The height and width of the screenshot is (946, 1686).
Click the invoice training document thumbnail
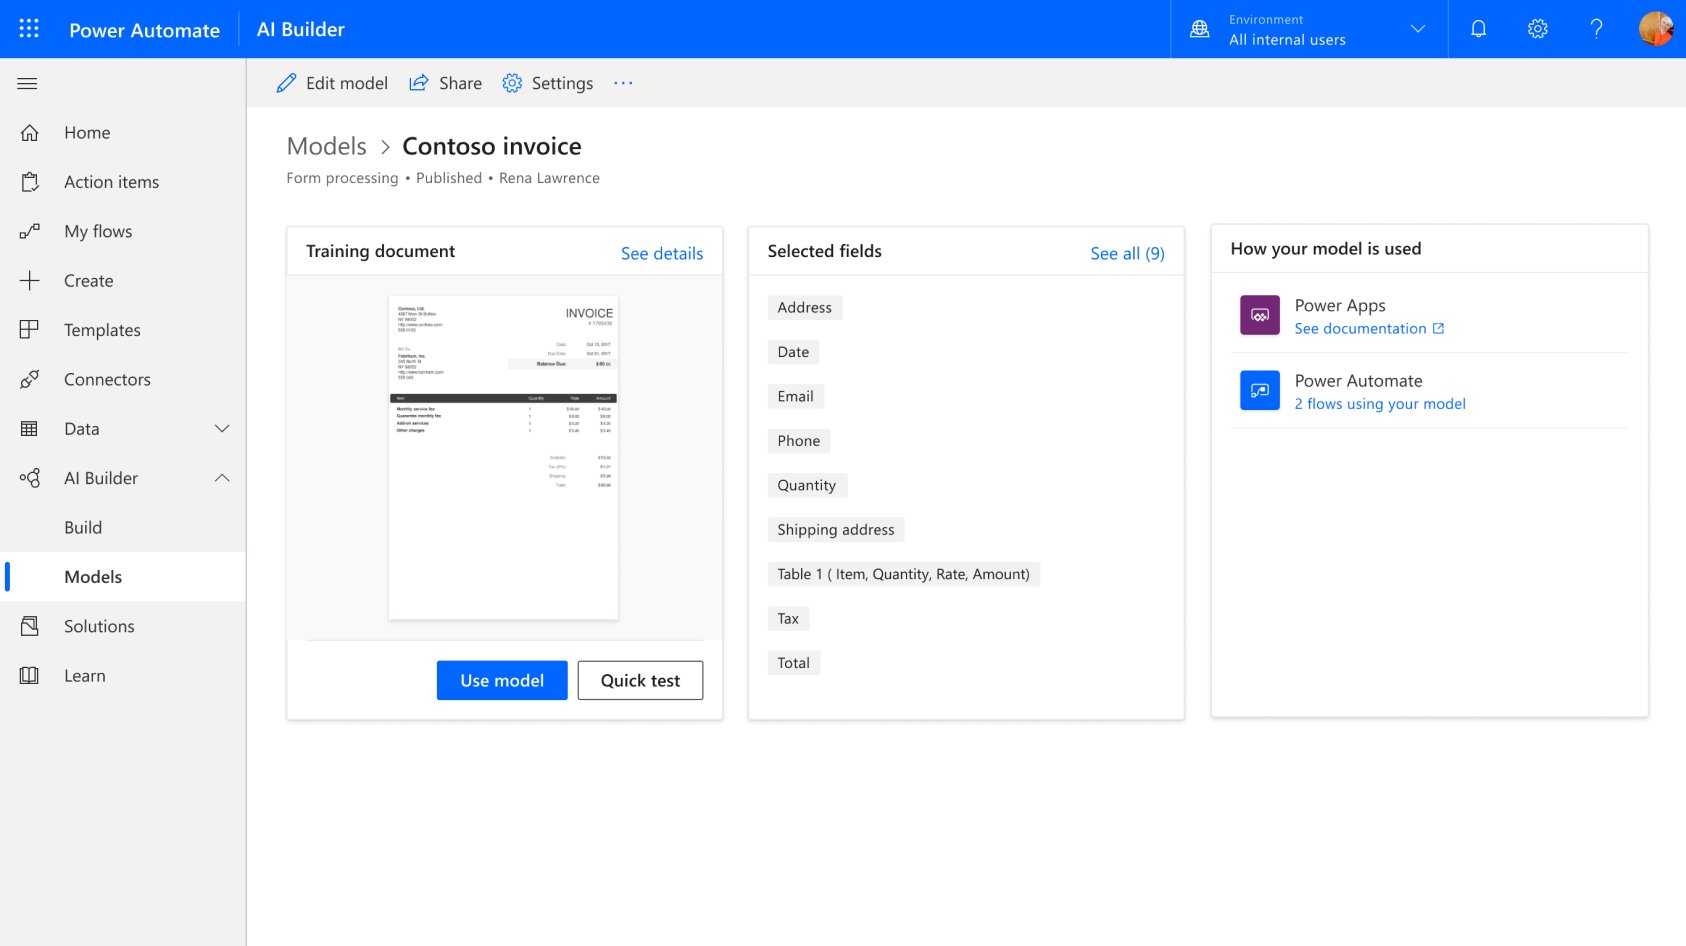503,458
